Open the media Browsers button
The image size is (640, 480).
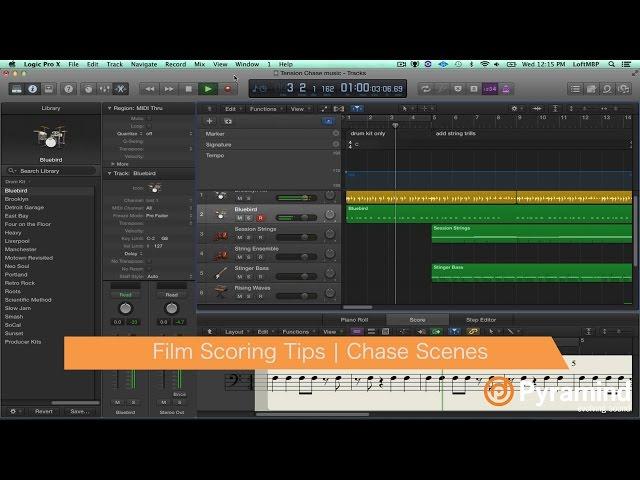(623, 89)
